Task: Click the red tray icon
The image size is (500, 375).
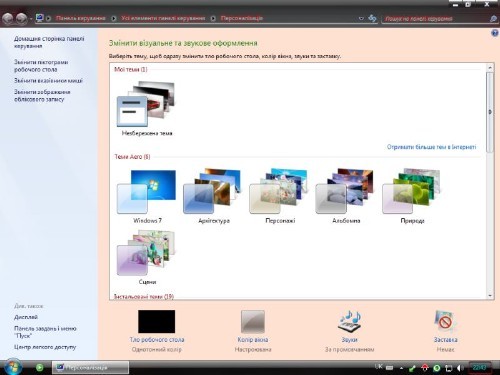Action: tap(425, 368)
